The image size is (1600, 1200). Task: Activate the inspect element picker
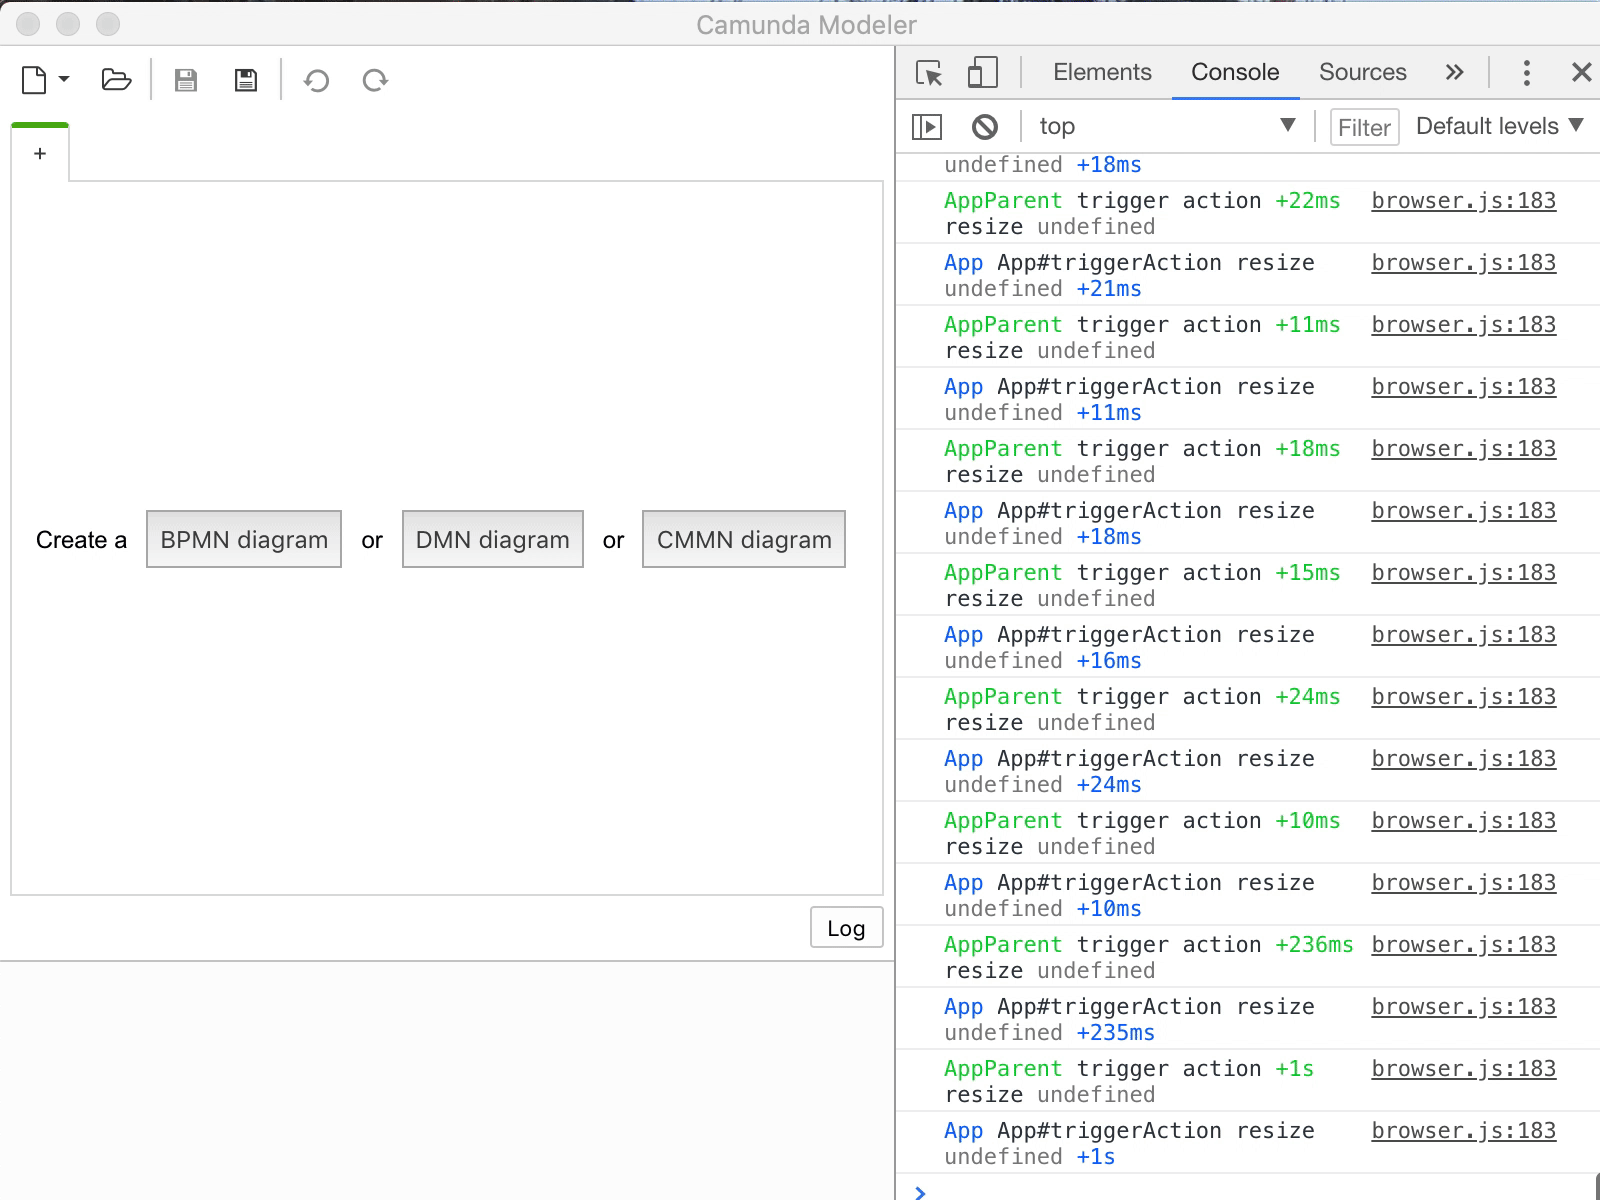pyautogui.click(x=929, y=73)
